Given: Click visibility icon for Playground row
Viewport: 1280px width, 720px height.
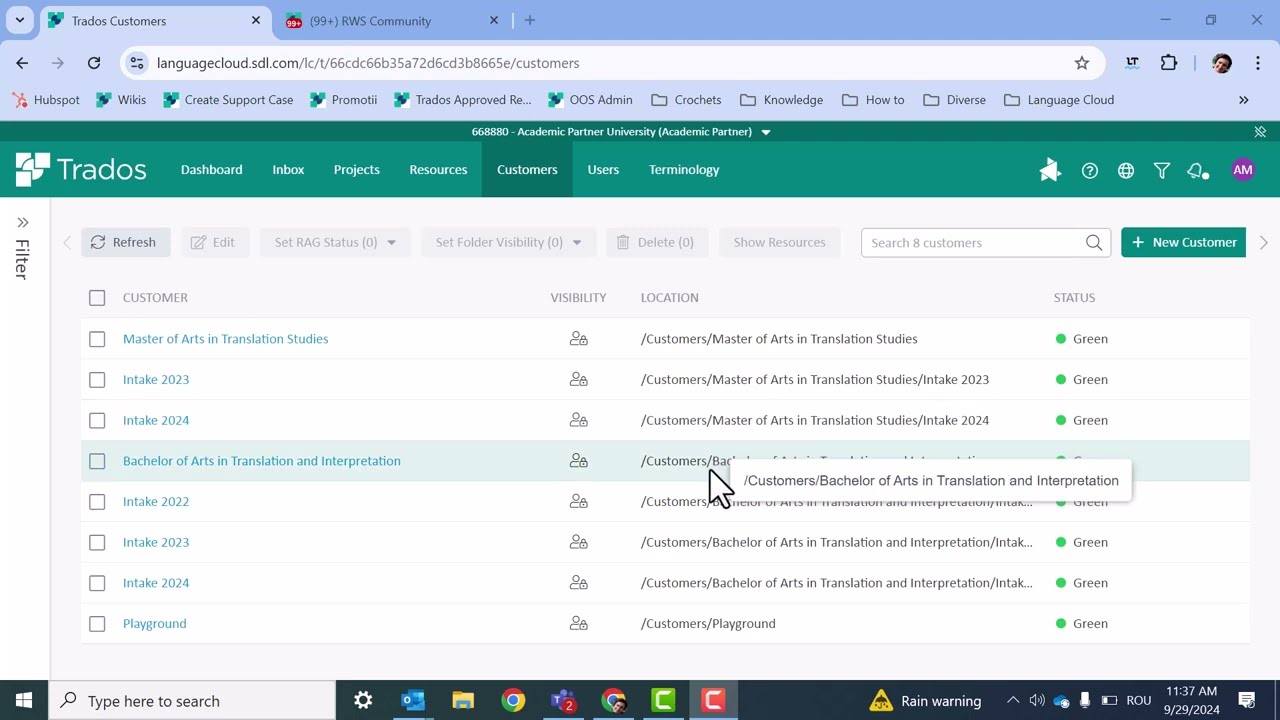Looking at the screenshot, I should pos(578,624).
